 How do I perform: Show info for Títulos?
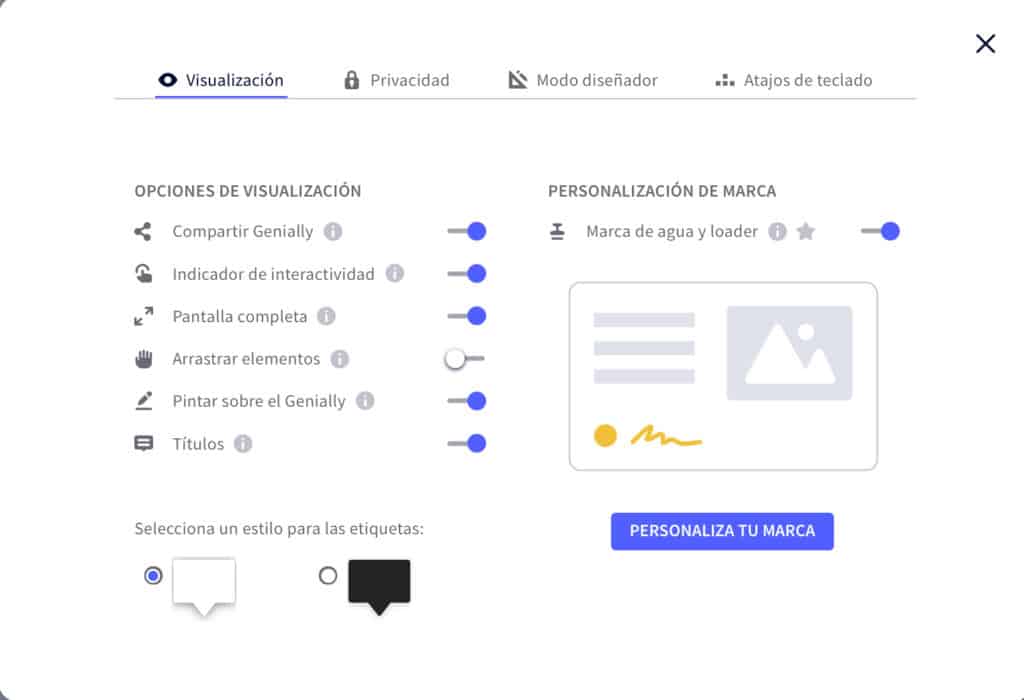[243, 443]
